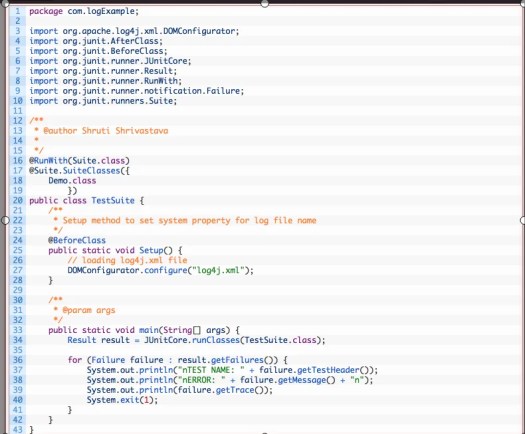Select '@Suite.SuiteClasses' annotation on line 17
525x434 pixels.
tap(75, 171)
